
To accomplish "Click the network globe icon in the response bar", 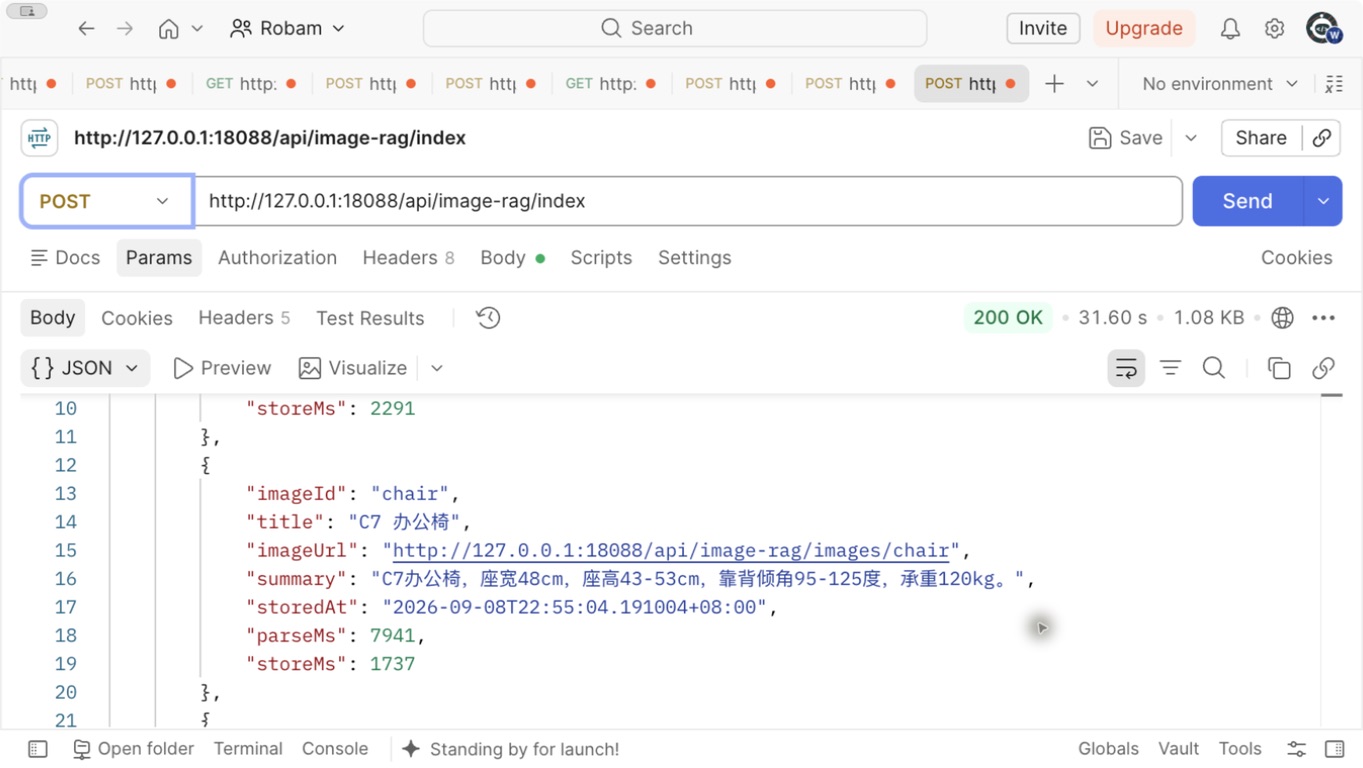I will pyautogui.click(x=1282, y=318).
